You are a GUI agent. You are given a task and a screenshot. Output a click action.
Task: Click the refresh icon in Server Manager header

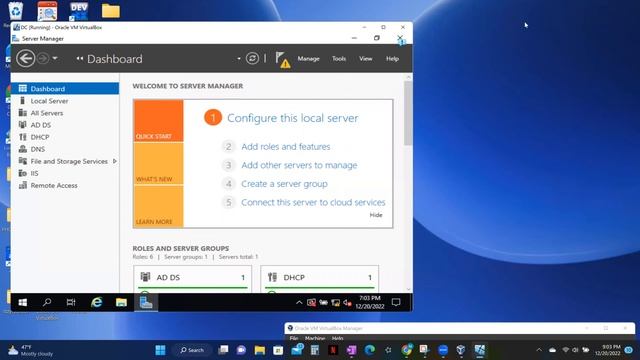click(252, 58)
